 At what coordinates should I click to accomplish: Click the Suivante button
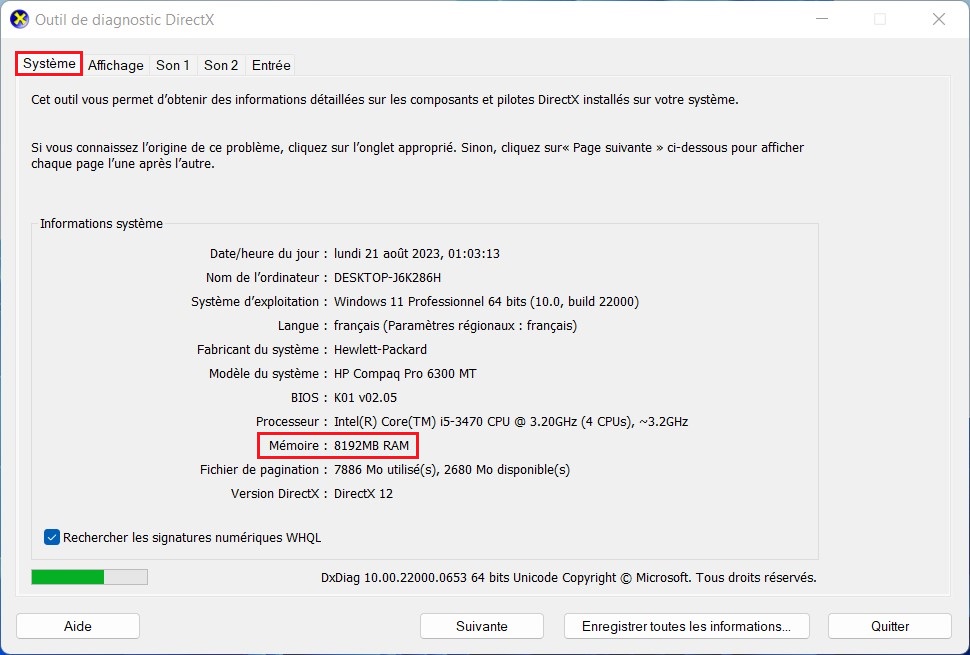click(x=482, y=626)
